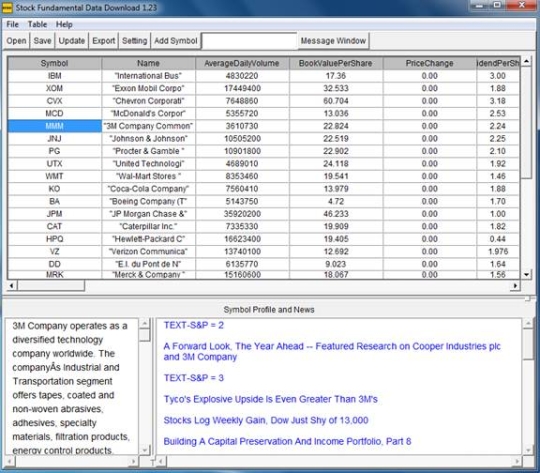Open Tyco's Explosive Upside news link
The image size is (540, 473).
(x=271, y=399)
